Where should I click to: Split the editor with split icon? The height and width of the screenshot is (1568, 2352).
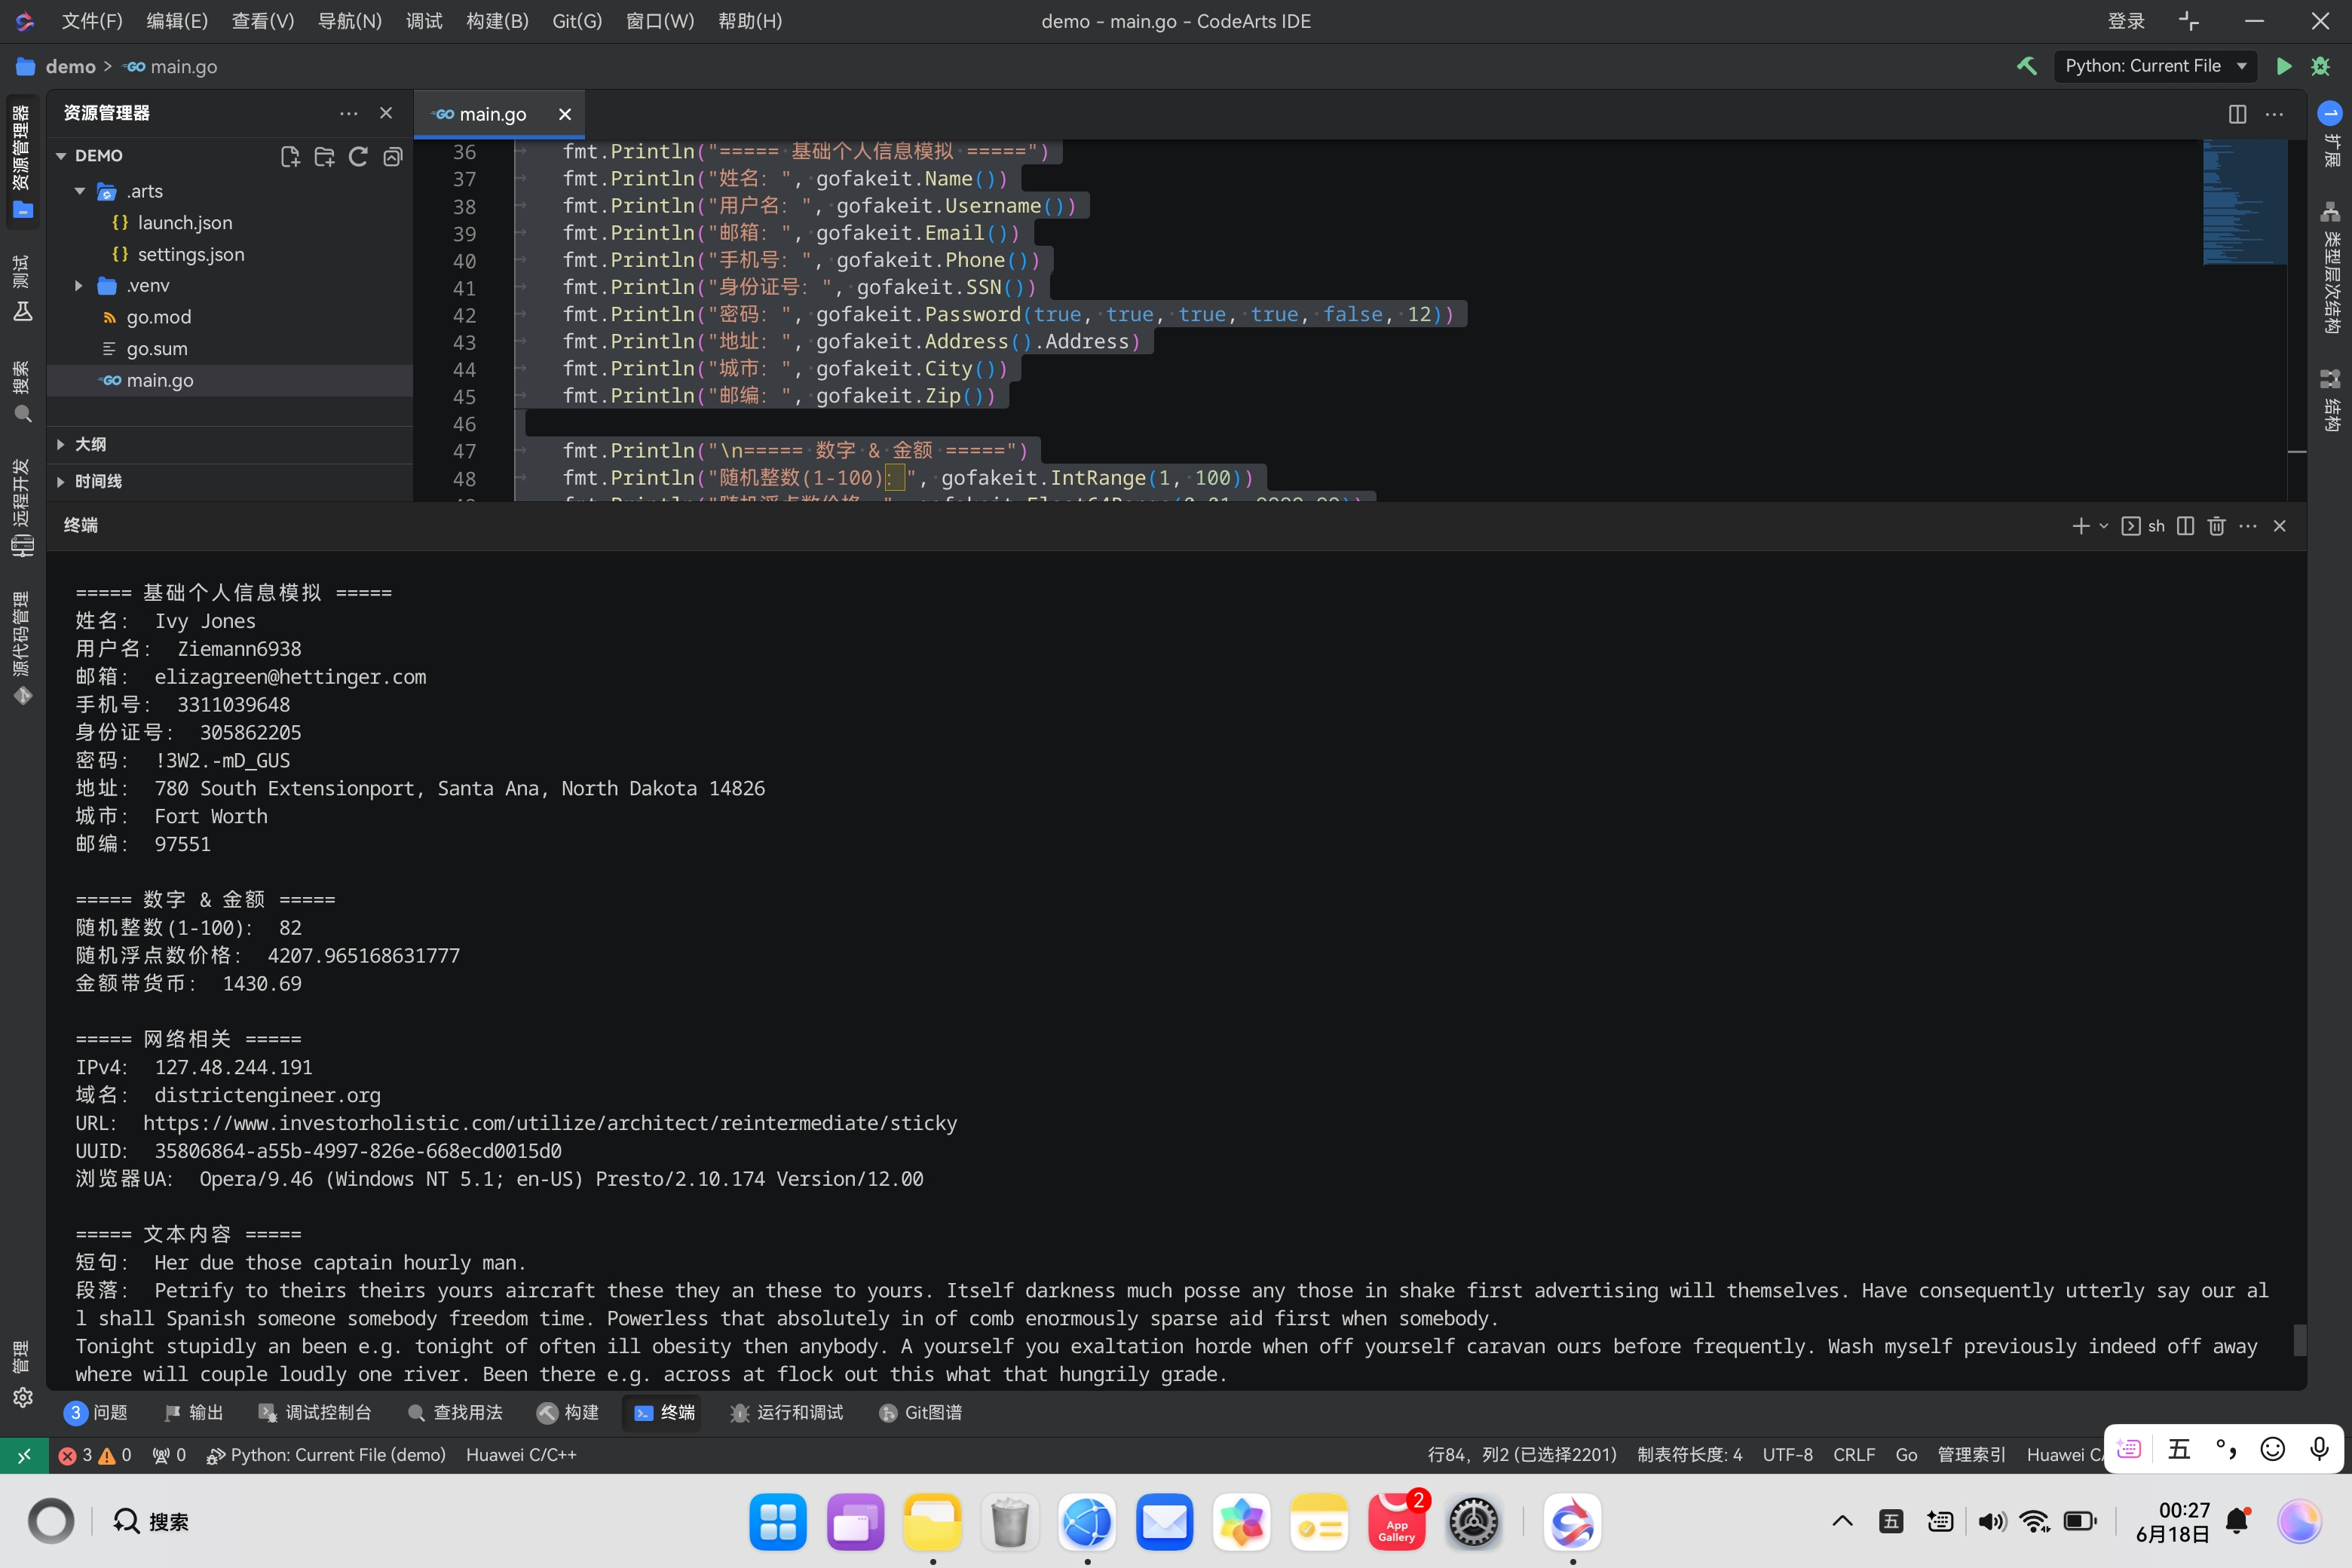pos(2237,114)
